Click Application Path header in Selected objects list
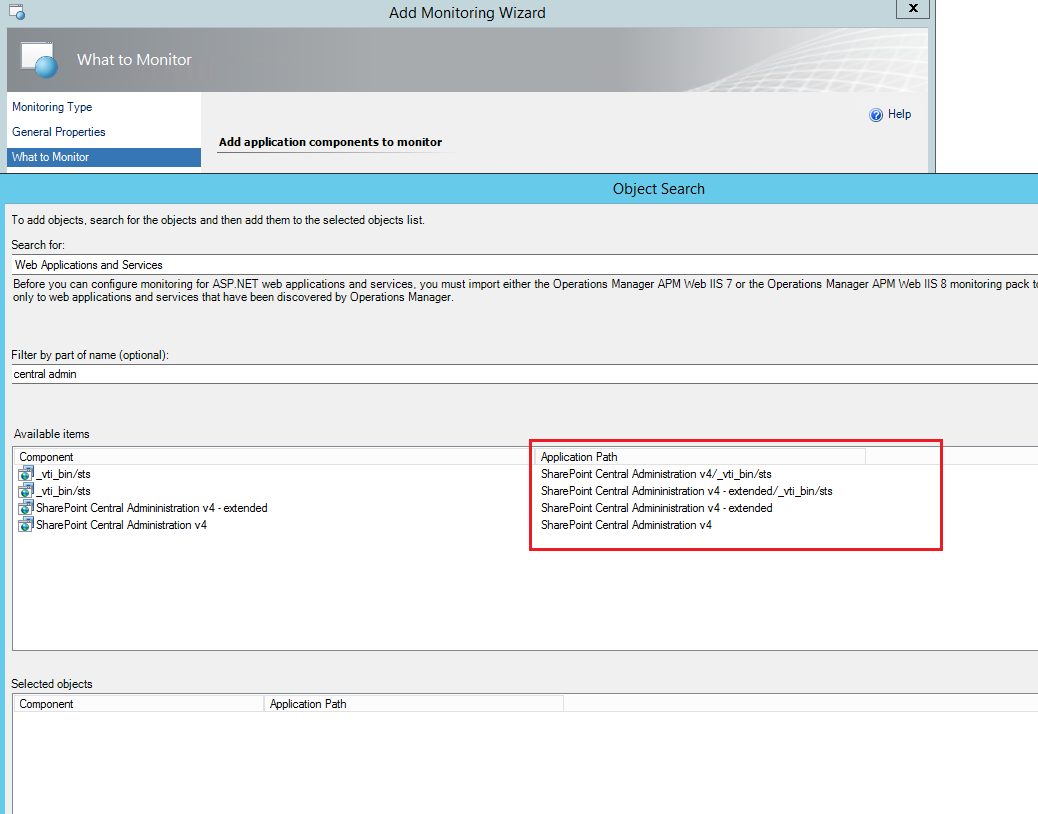The height and width of the screenshot is (814, 1038). pos(412,704)
